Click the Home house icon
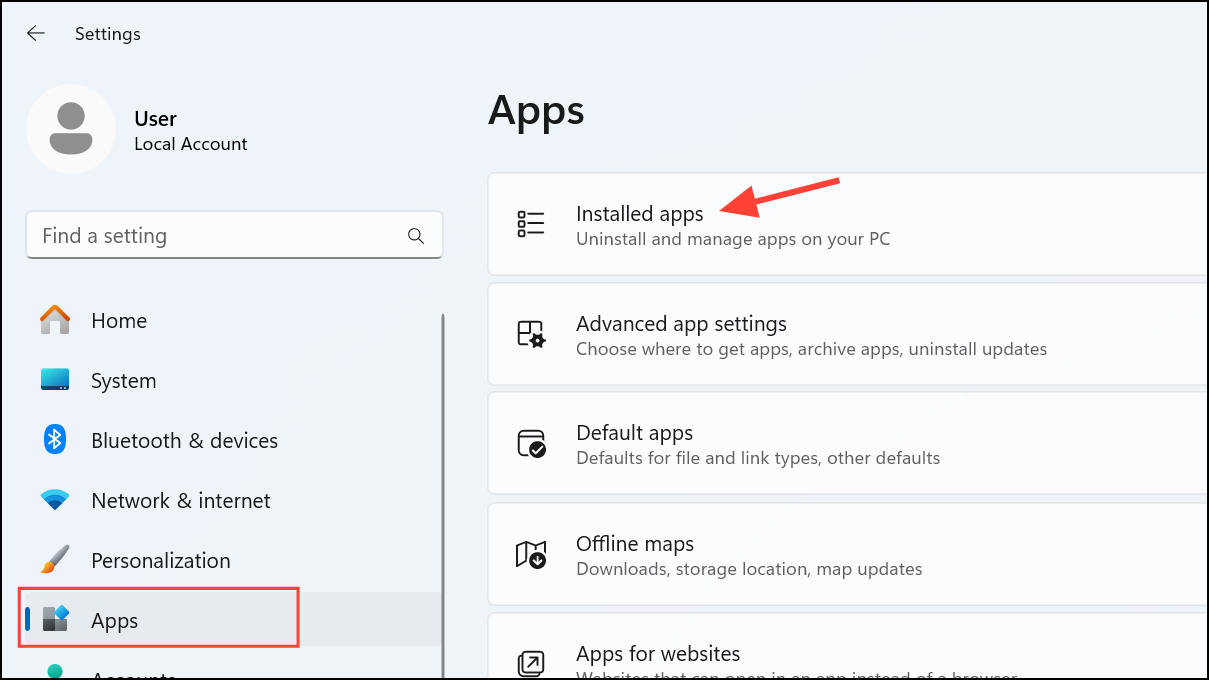The image size is (1209, 680). pos(55,320)
